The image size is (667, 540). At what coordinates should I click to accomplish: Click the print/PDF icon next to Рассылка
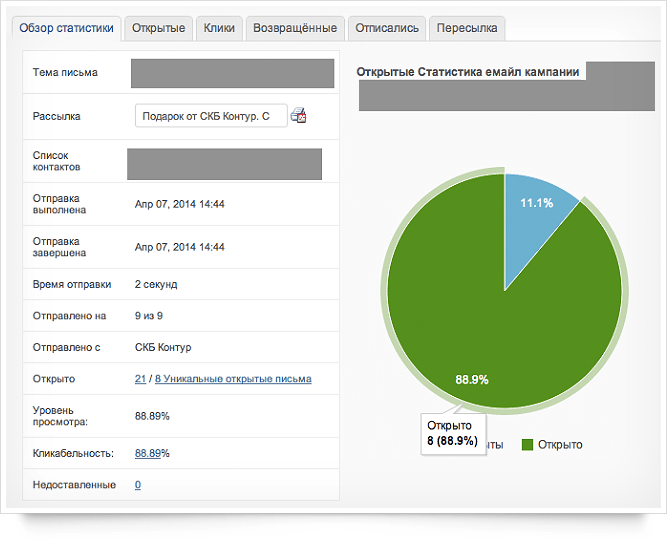tap(298, 115)
